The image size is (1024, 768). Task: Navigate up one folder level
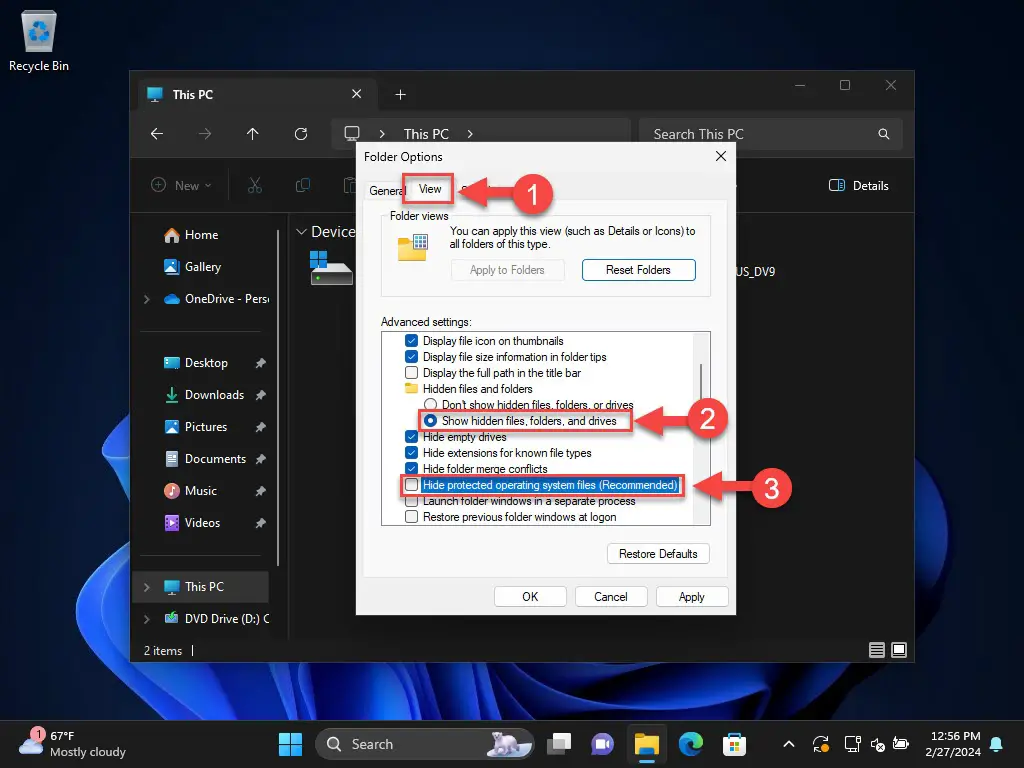tap(252, 133)
